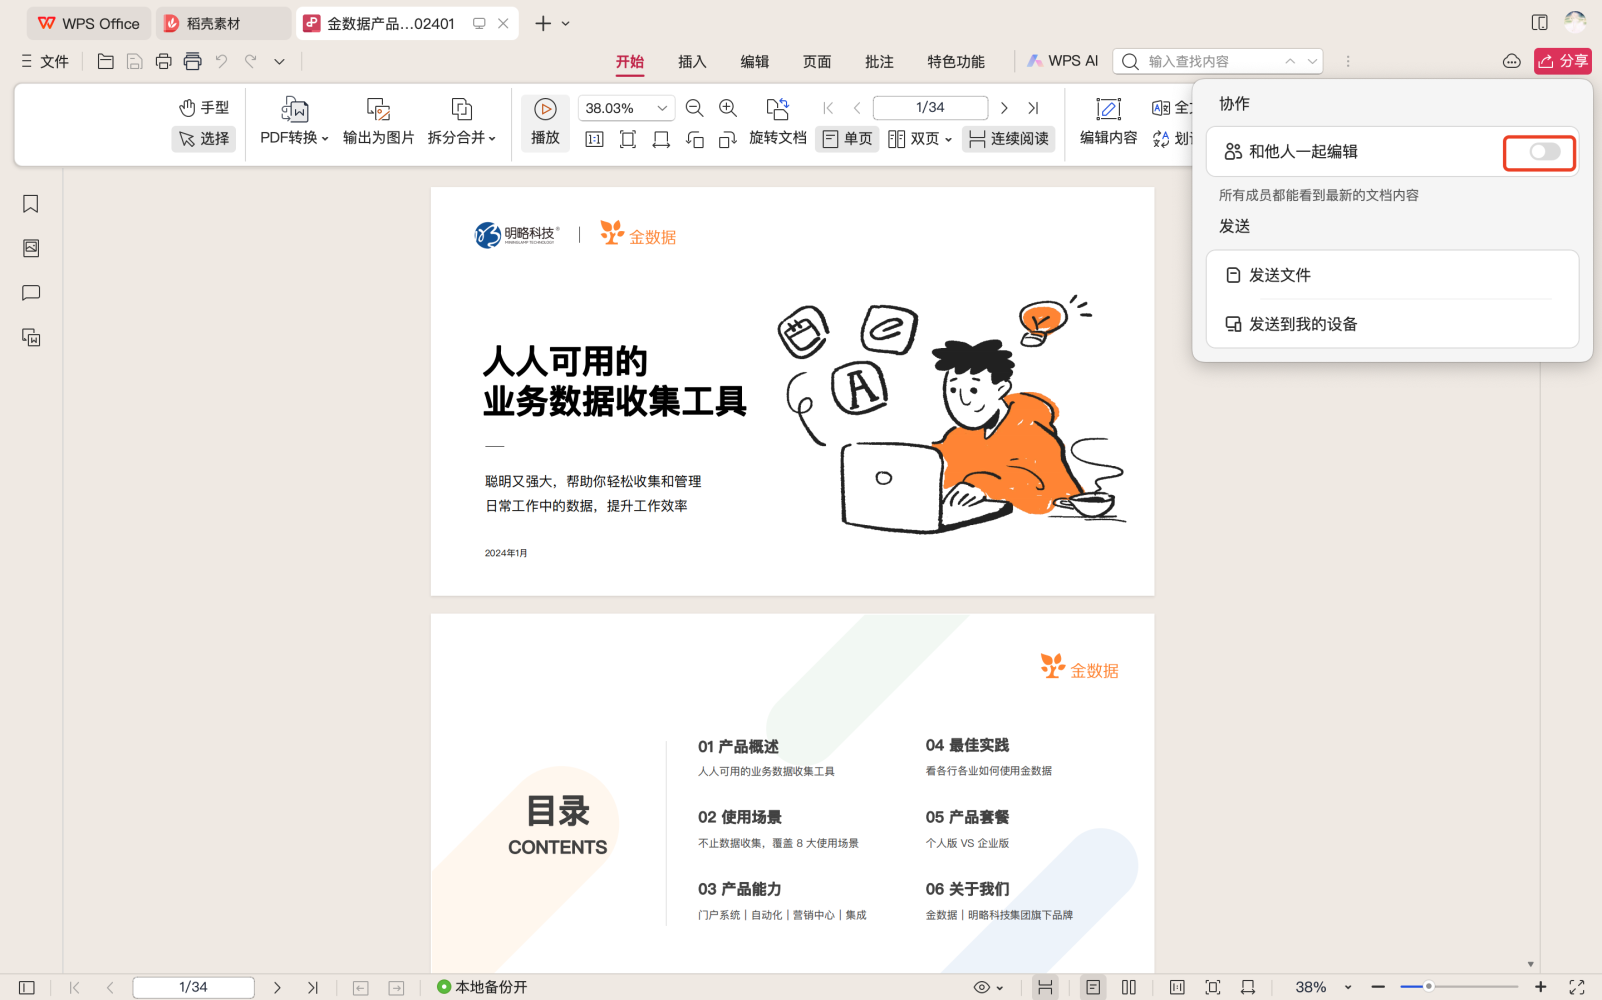This screenshot has height=1000, width=1602.
Task: Switch to the 稻壳素材 tab
Action: [223, 23]
